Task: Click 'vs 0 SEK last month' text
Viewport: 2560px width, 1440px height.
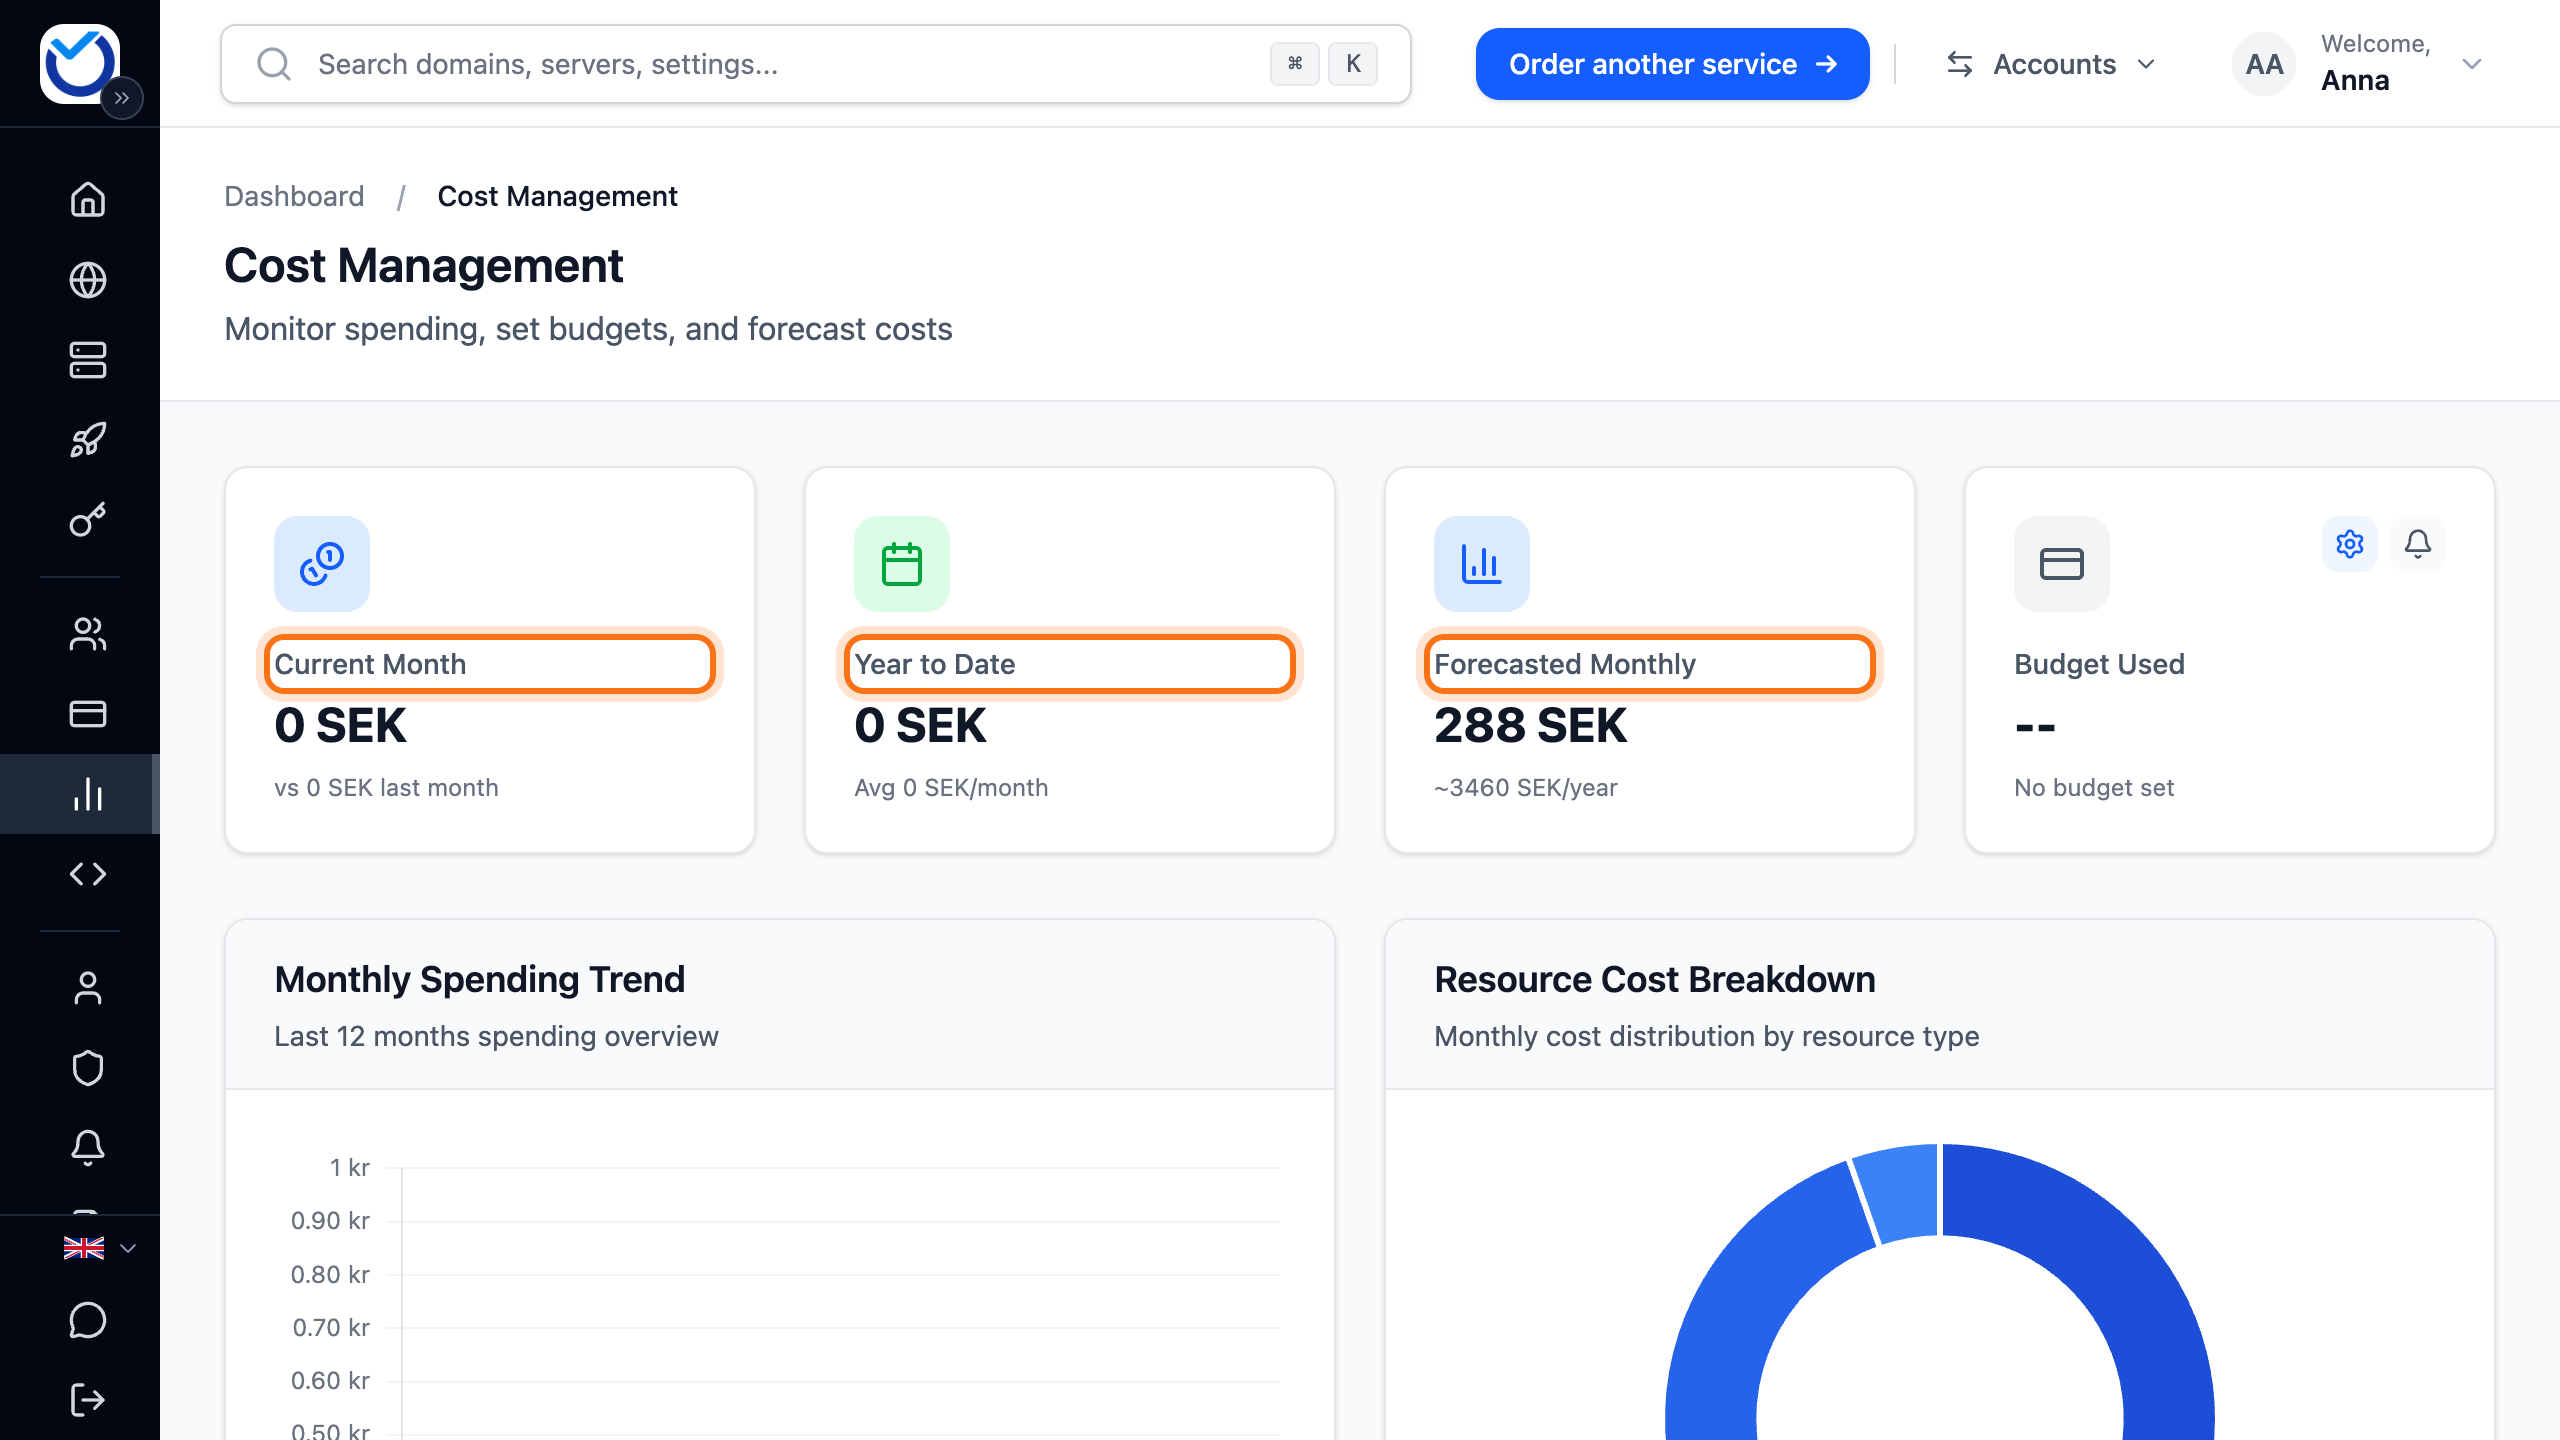Action: (386, 788)
